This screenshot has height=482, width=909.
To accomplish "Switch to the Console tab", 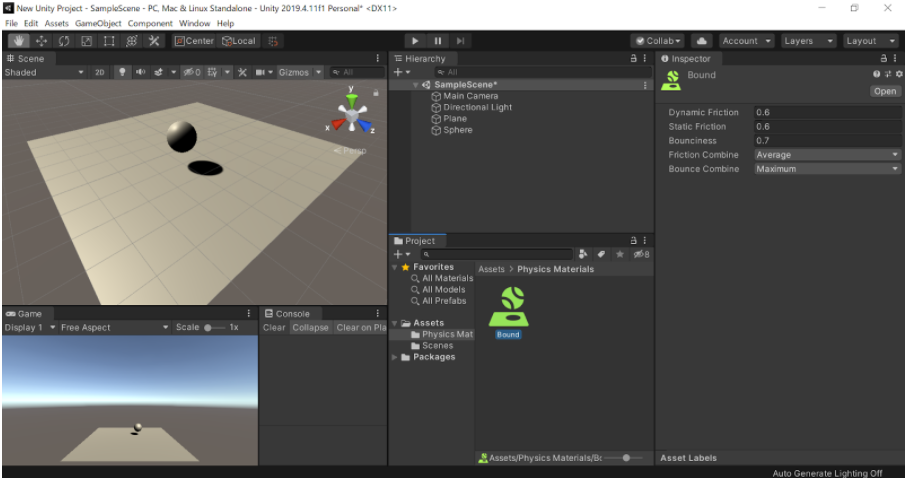I will [x=288, y=313].
